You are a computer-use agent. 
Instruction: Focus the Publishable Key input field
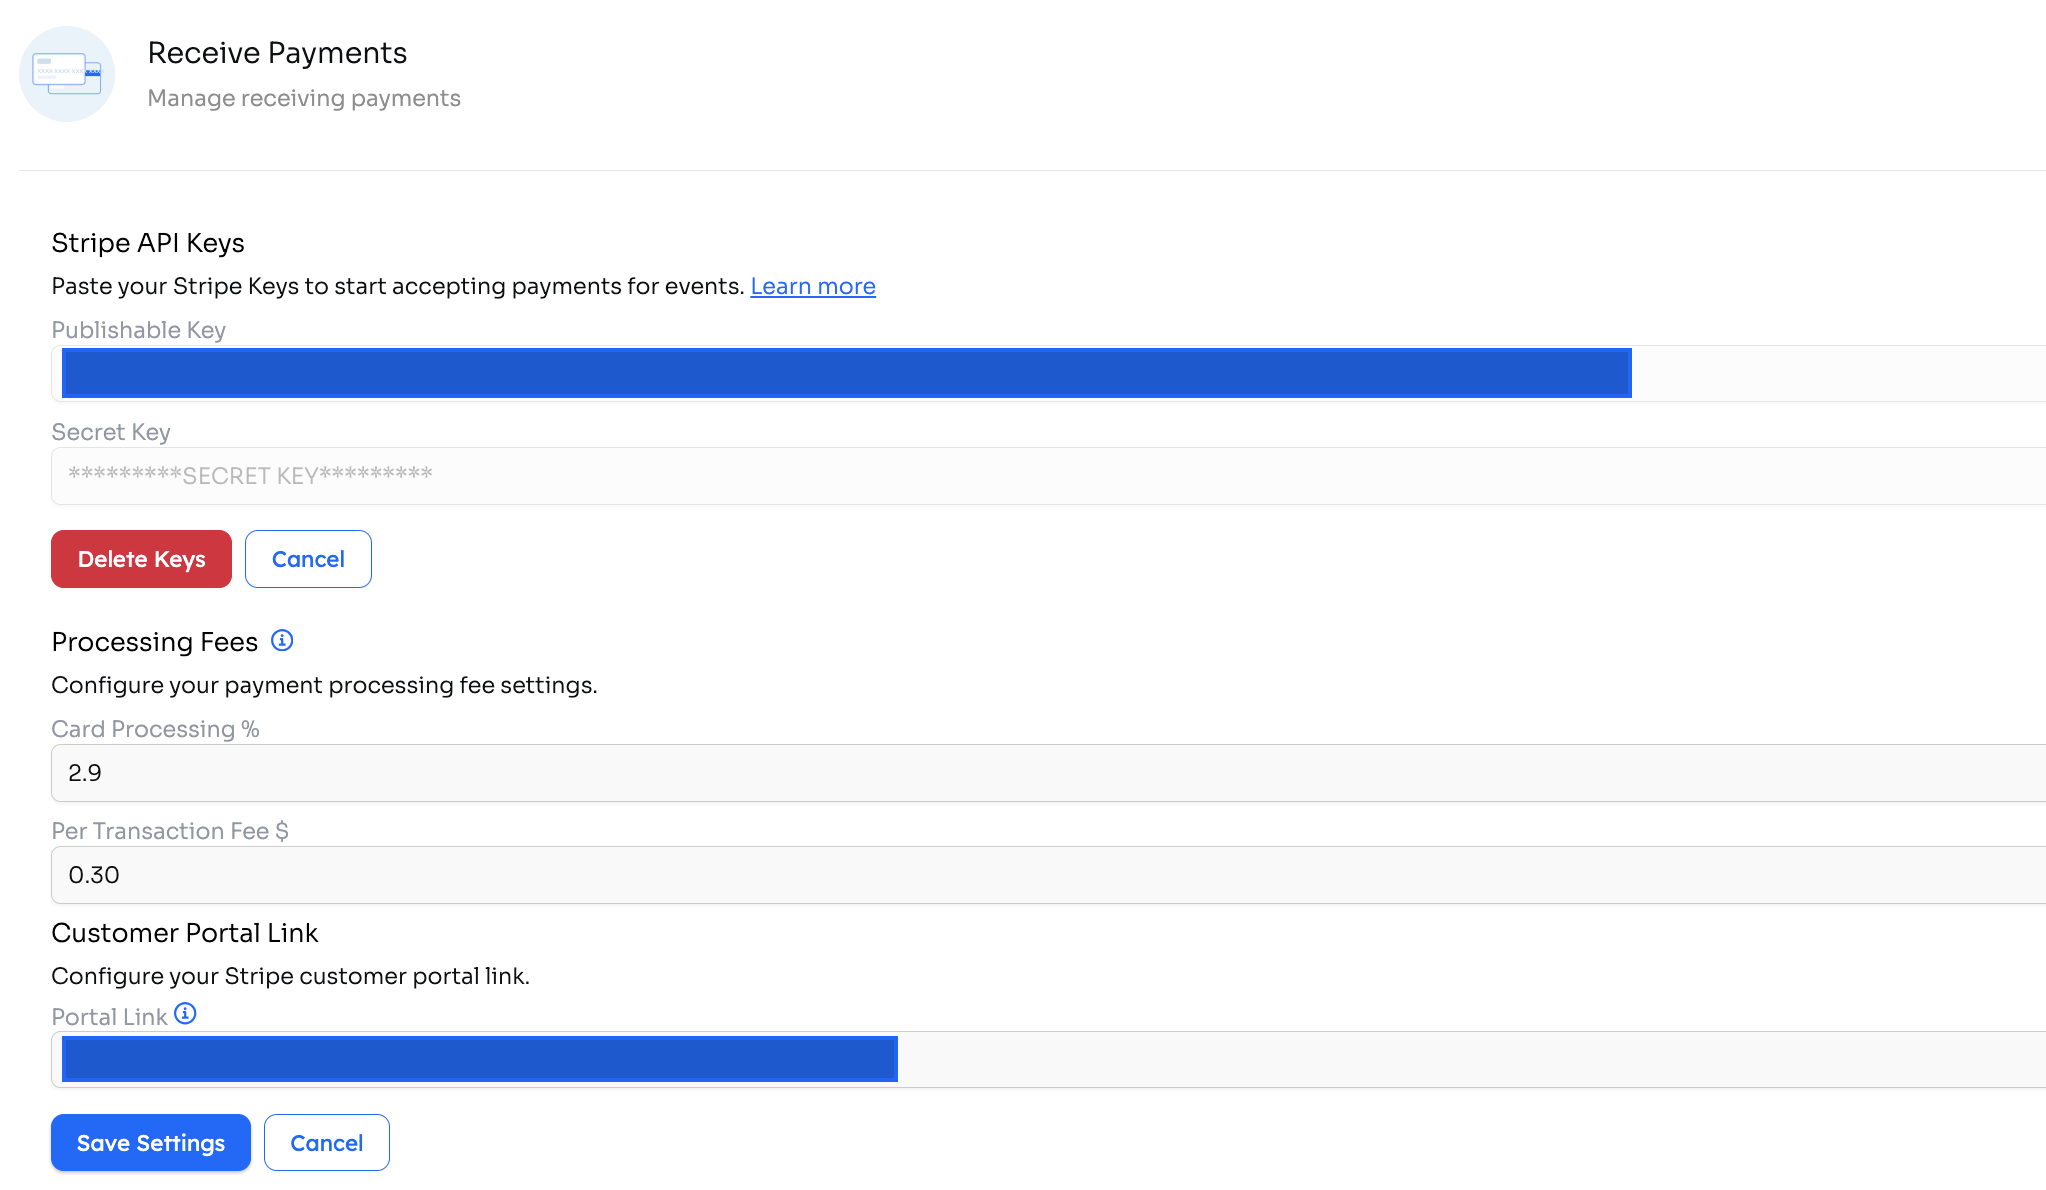pyautogui.click(x=1048, y=373)
